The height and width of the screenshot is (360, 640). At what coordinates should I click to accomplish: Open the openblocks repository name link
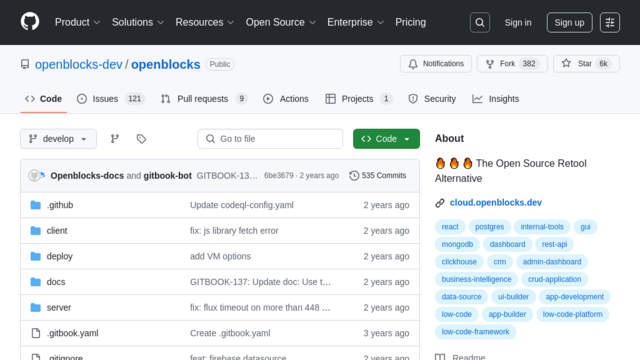click(x=165, y=64)
